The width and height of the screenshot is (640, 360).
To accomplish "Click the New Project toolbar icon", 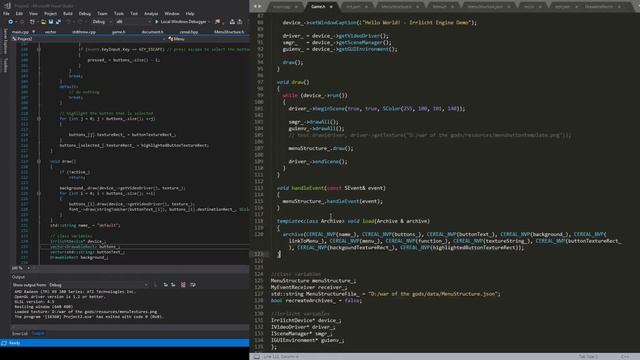I will pyautogui.click(x=32, y=22).
